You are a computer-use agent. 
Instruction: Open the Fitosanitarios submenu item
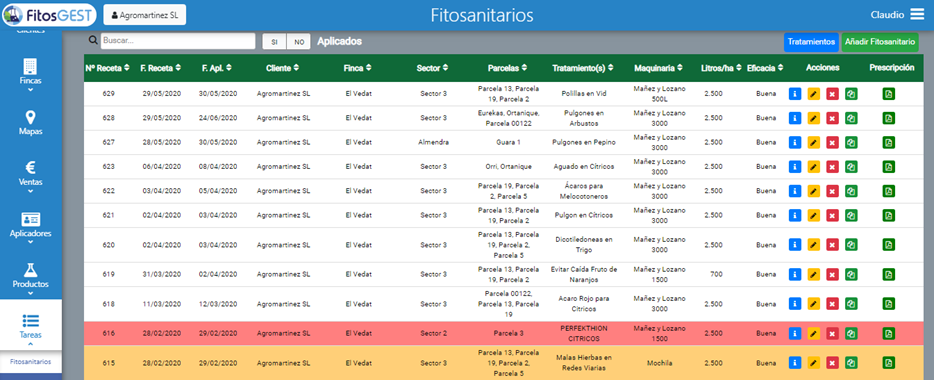pyautogui.click(x=30, y=362)
